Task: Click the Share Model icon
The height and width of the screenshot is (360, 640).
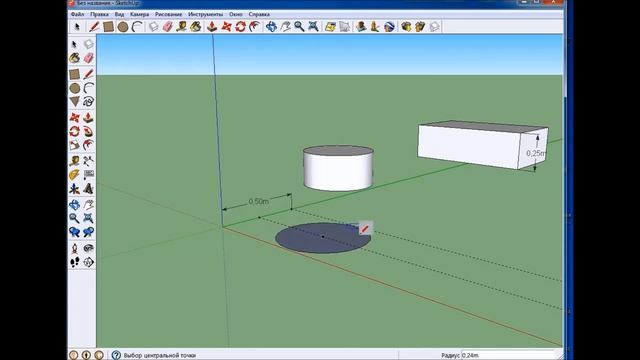Action: coord(420,27)
